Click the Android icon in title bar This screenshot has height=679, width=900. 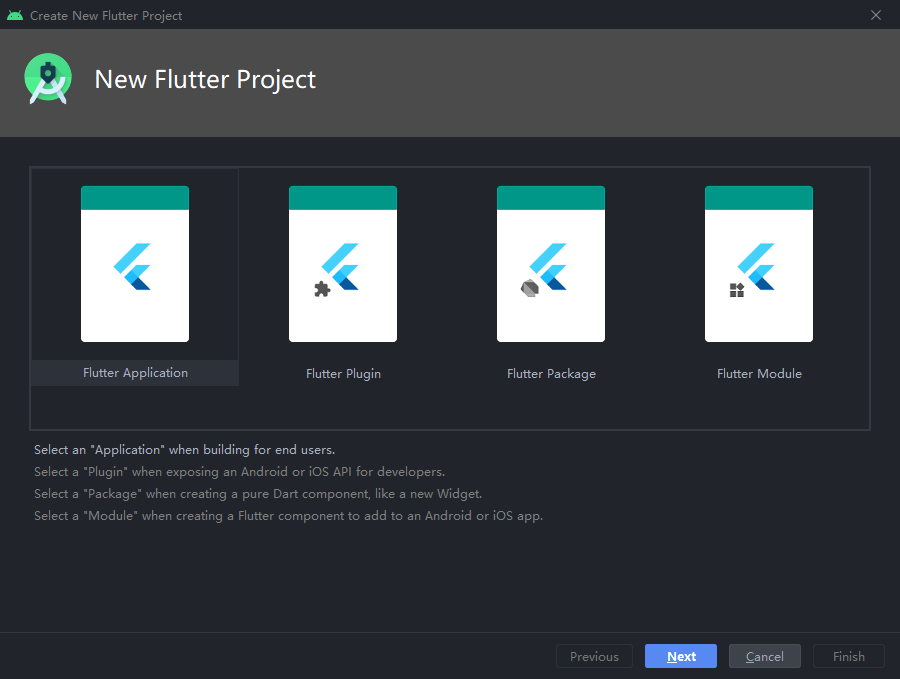[15, 15]
